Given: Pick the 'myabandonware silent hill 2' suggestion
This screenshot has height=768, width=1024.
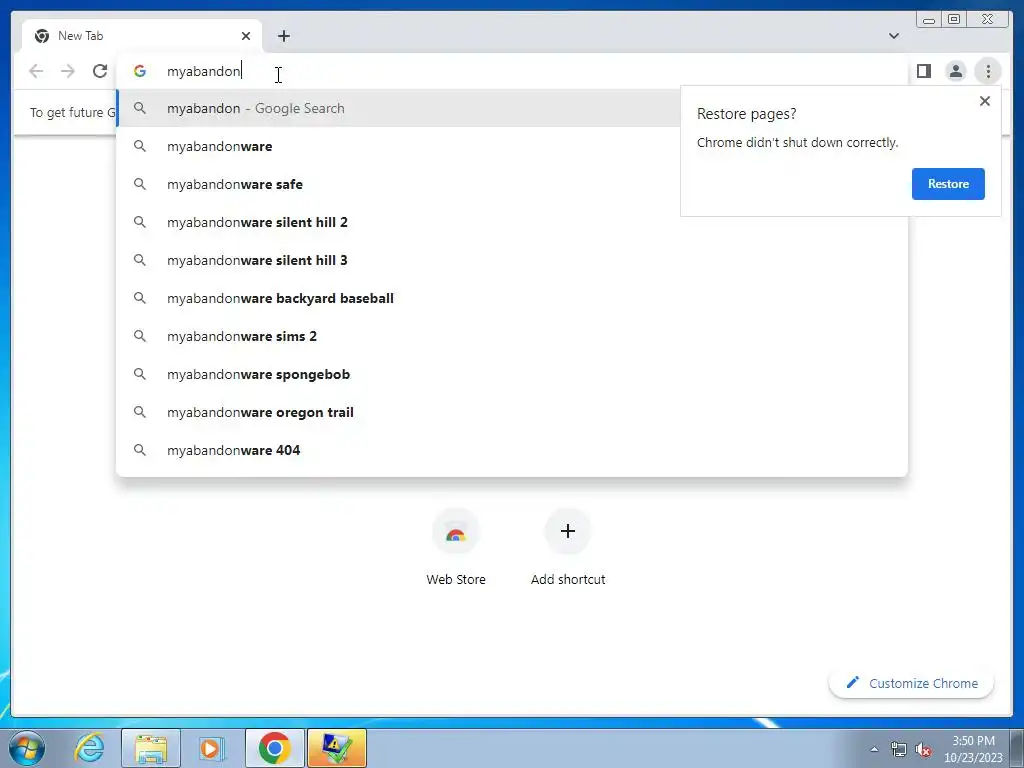Looking at the screenshot, I should tap(512, 222).
